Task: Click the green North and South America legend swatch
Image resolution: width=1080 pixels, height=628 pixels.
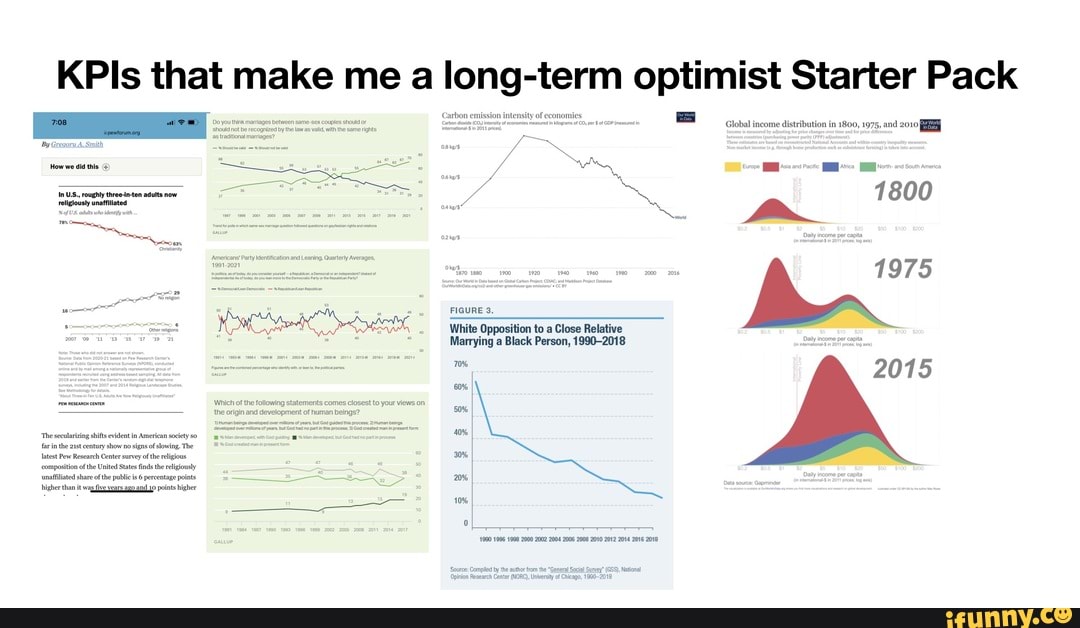Action: [x=868, y=166]
